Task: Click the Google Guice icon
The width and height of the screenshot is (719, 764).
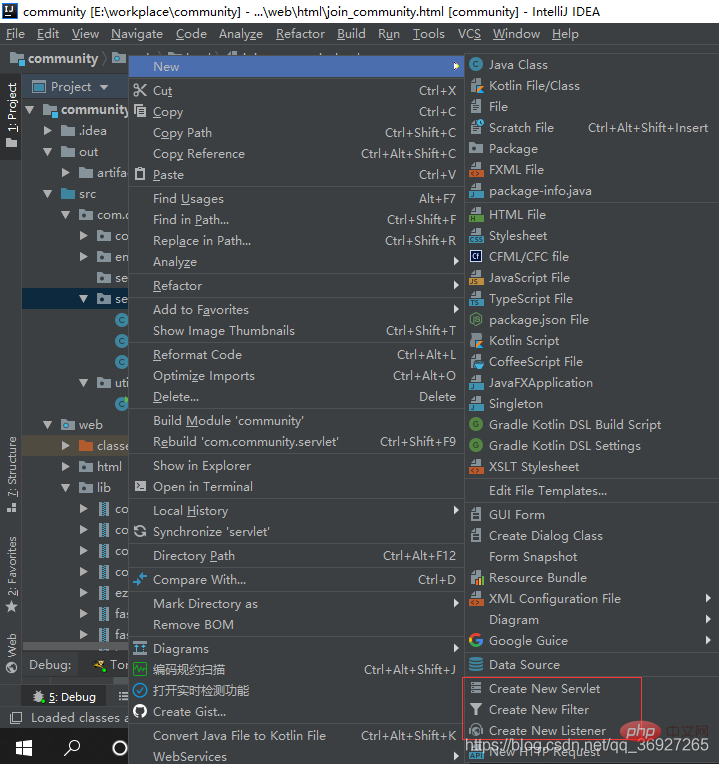Action: pos(476,641)
